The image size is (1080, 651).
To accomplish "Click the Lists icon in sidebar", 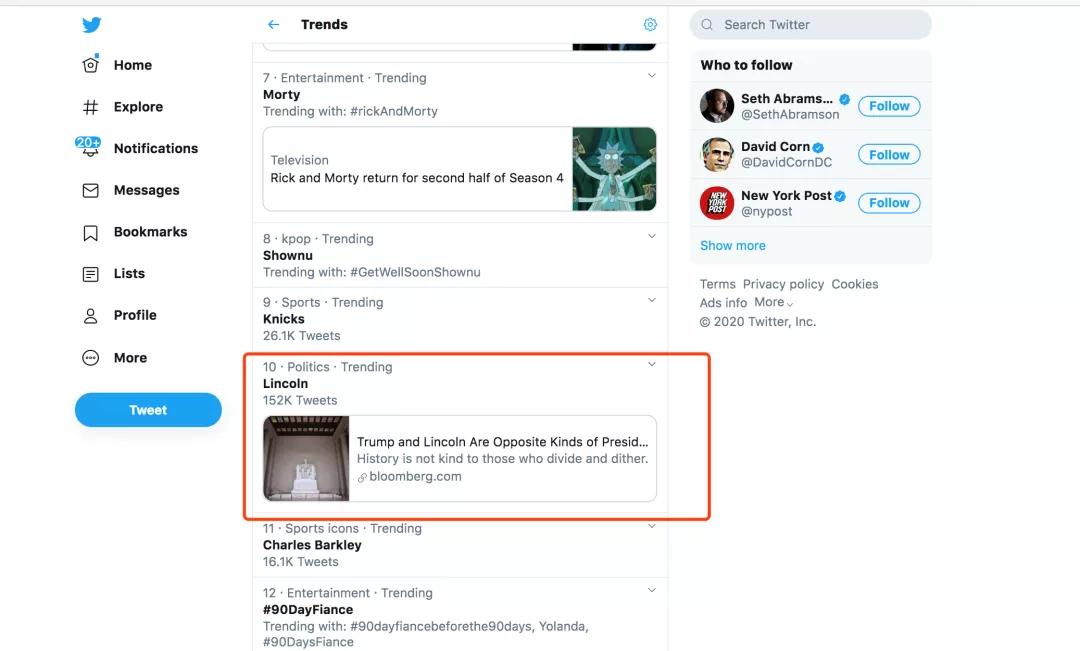I will 90,274.
